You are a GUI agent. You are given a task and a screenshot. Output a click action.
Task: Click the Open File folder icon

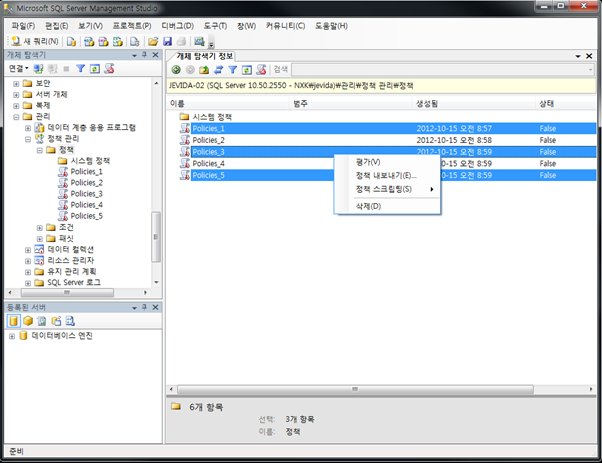point(153,41)
